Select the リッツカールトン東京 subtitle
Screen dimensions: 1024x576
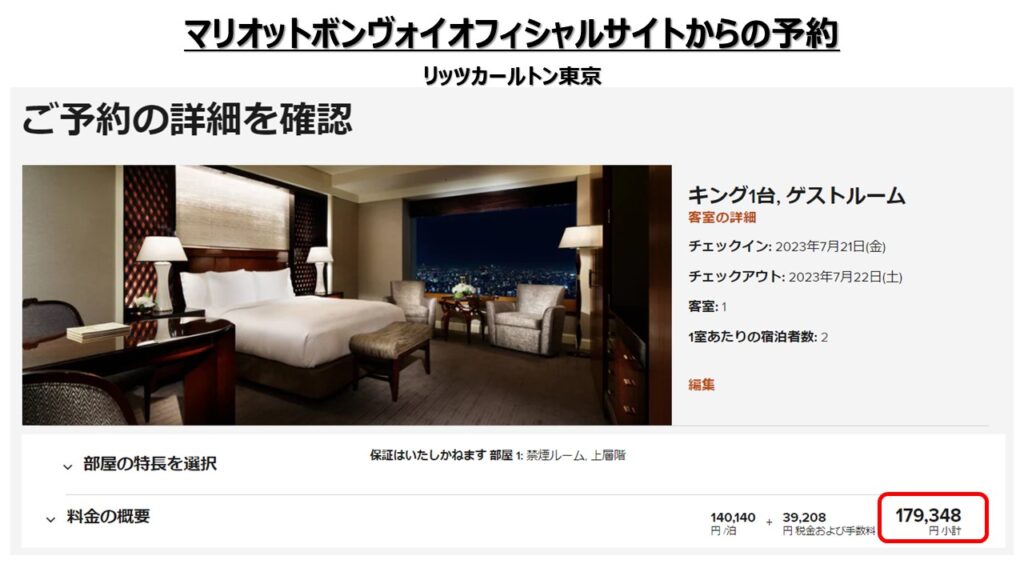(511, 76)
